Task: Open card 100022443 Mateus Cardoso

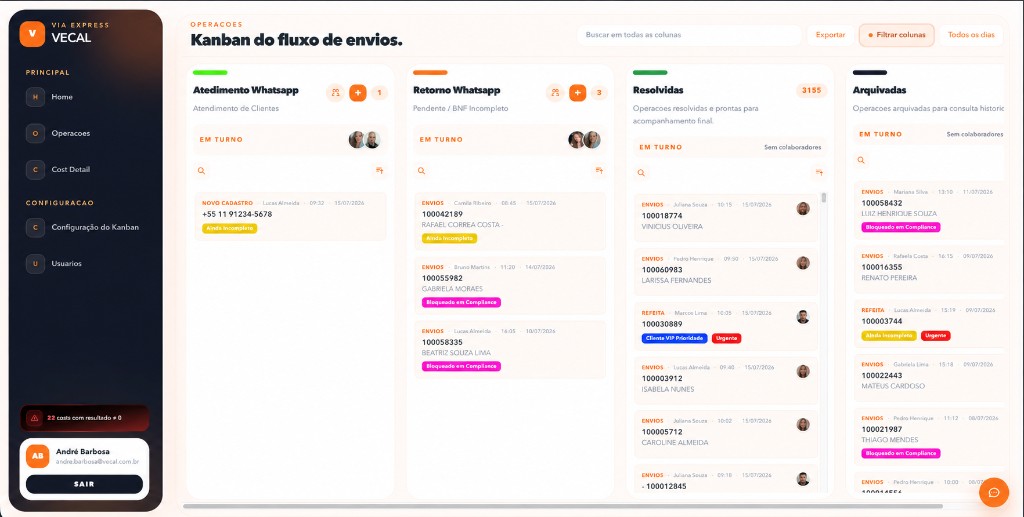Action: [x=930, y=376]
